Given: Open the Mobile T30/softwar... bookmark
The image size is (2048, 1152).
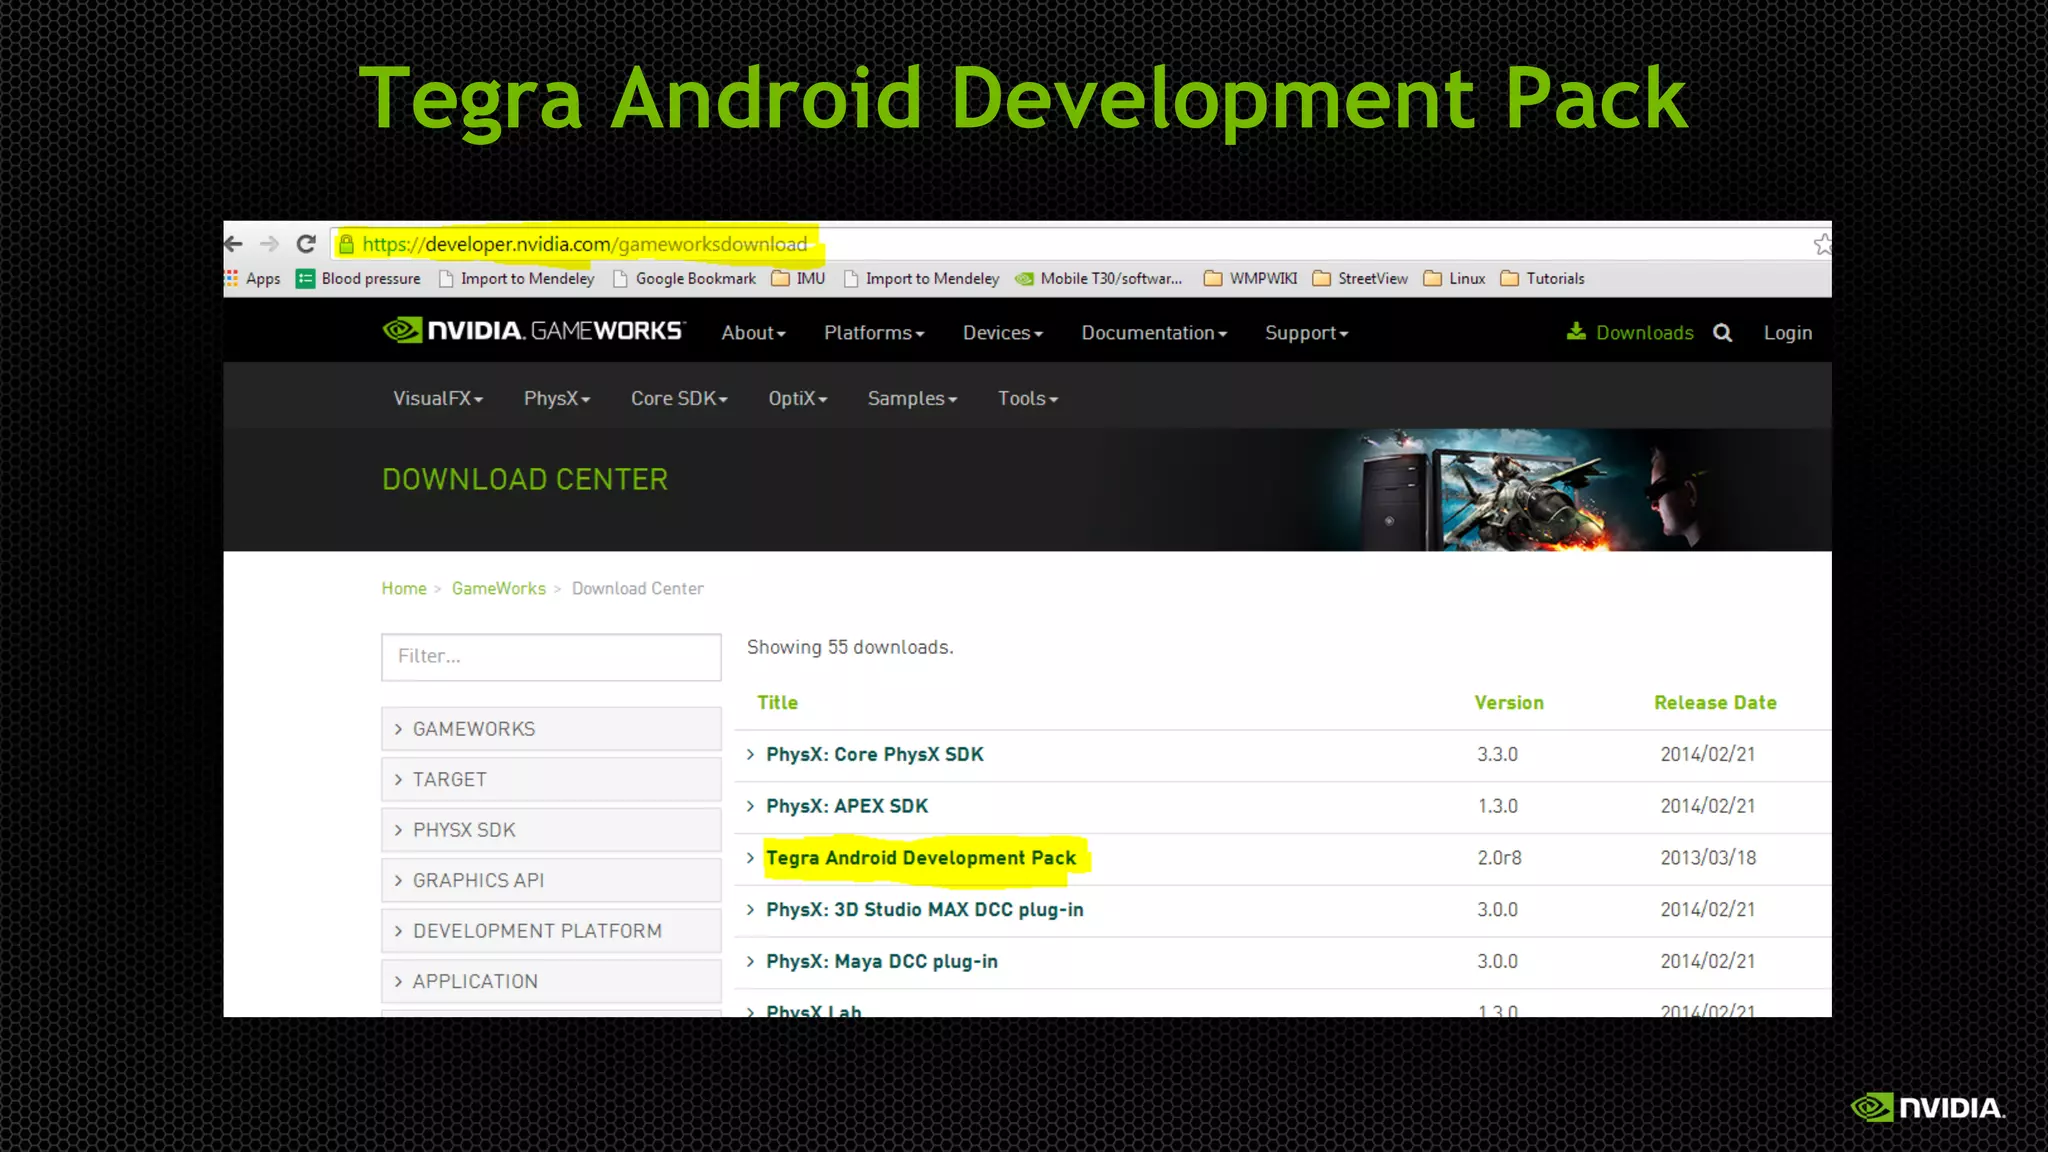Looking at the screenshot, I should [1099, 279].
